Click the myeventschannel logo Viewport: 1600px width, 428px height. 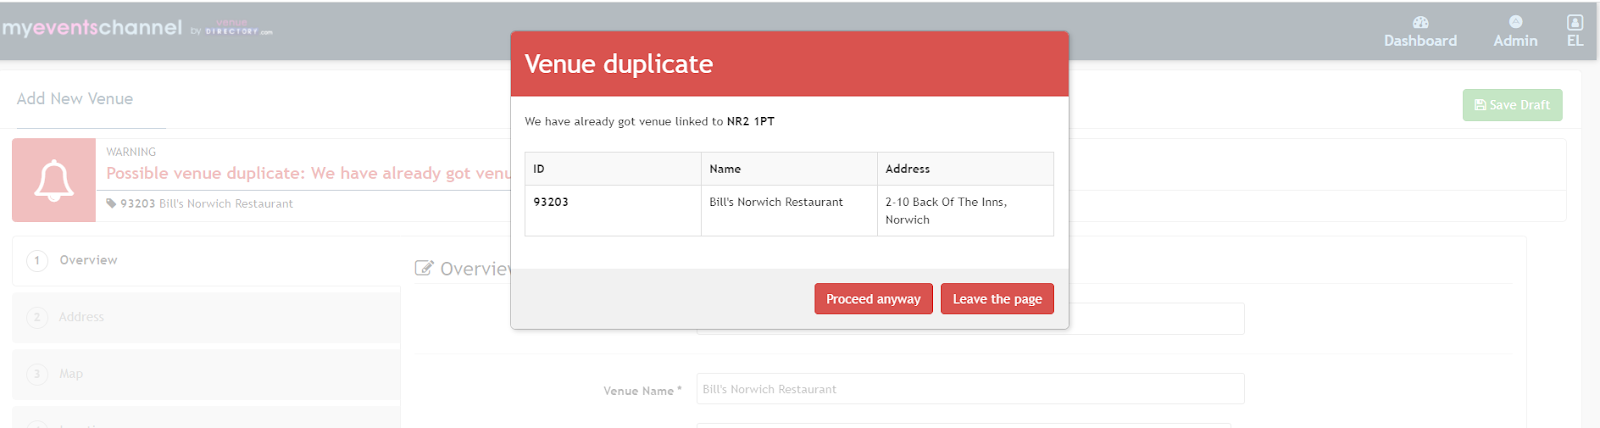tap(137, 28)
